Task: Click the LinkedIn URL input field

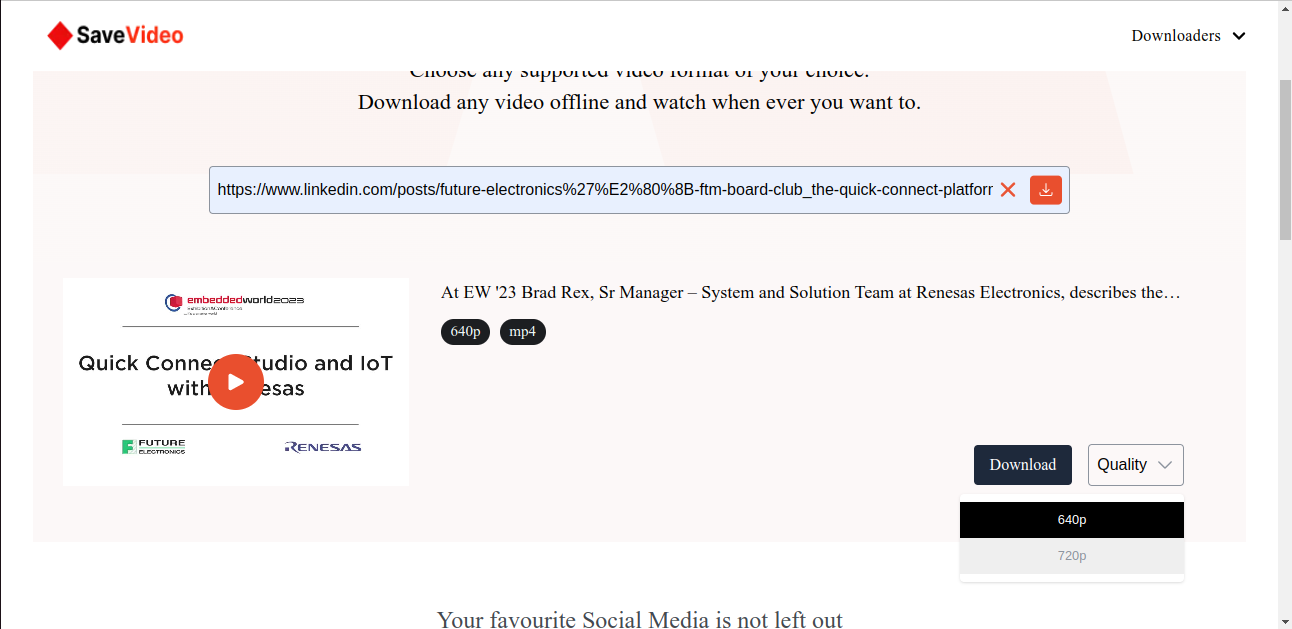Action: coord(605,190)
